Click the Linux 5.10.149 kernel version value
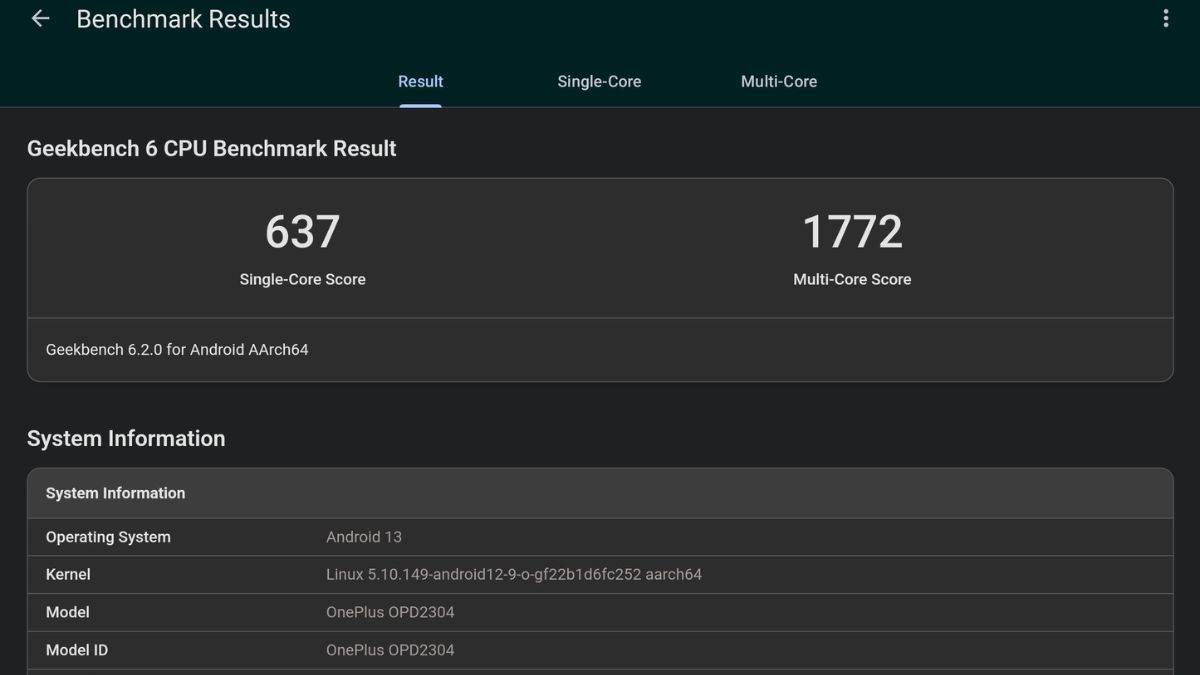 pos(514,575)
